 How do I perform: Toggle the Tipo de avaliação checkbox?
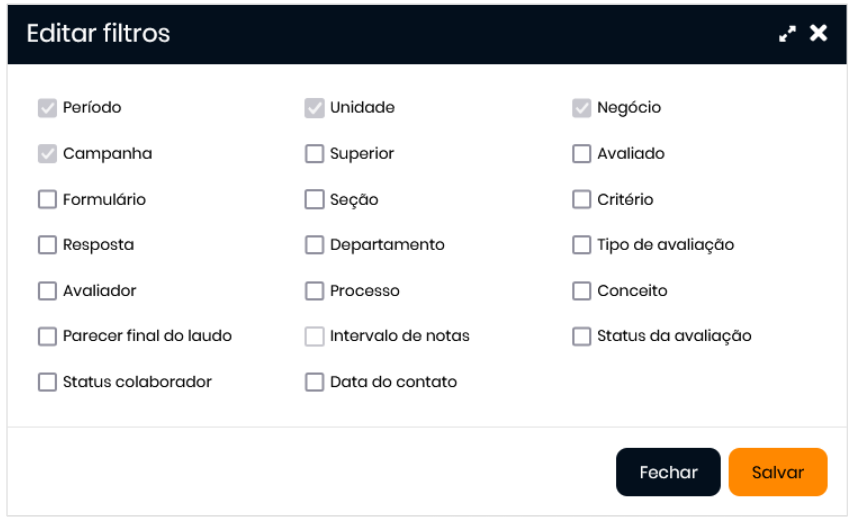(x=582, y=245)
